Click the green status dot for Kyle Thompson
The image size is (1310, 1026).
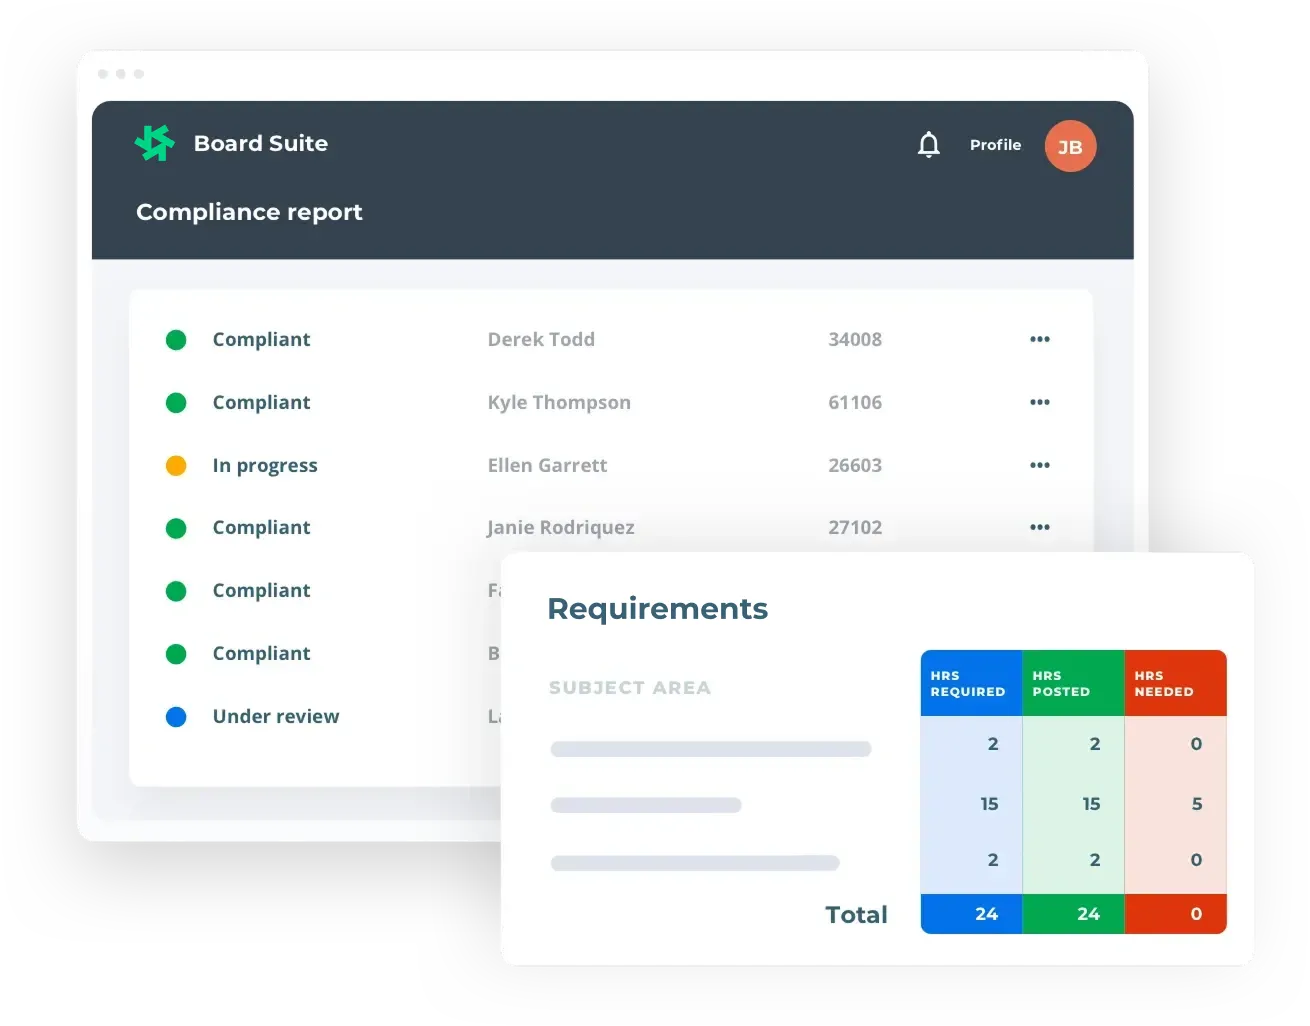pyautogui.click(x=176, y=403)
